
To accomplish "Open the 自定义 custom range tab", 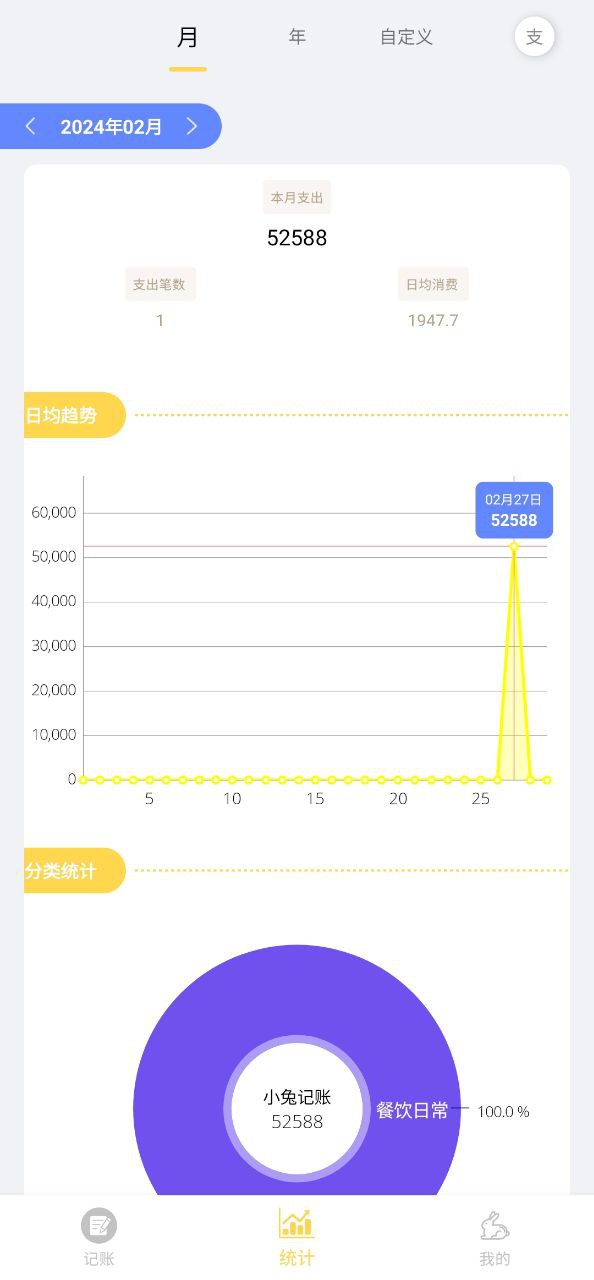I will coord(406,37).
